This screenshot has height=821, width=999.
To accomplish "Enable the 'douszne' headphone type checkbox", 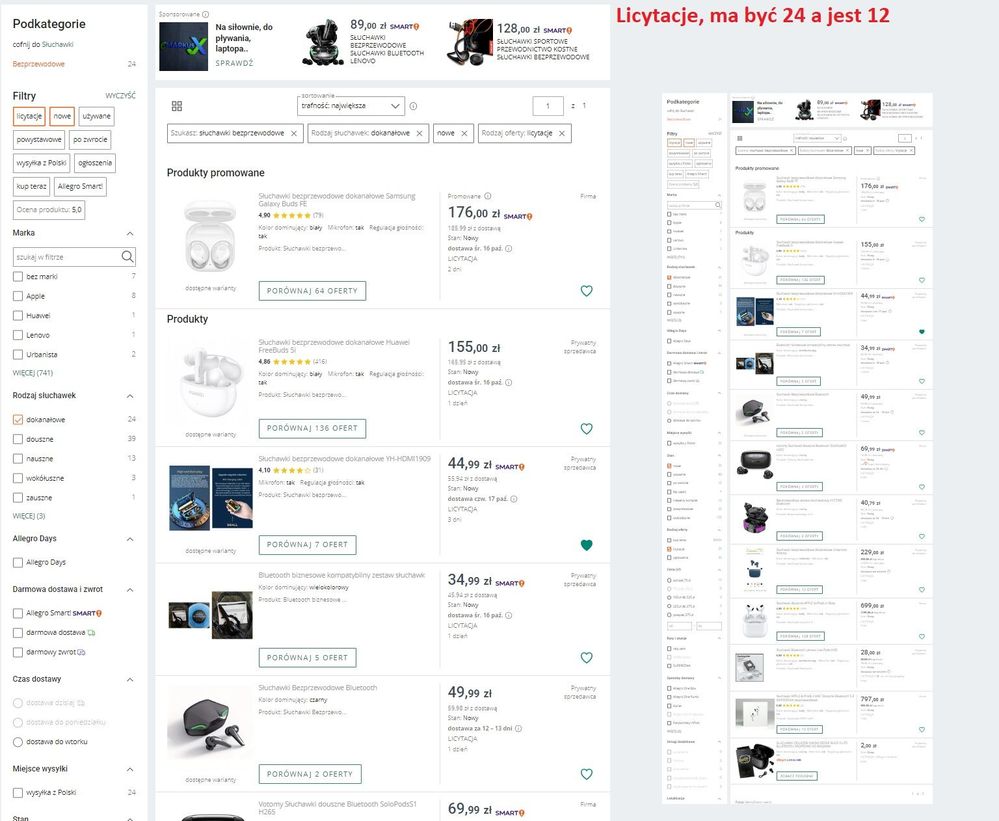I will 18,439.
